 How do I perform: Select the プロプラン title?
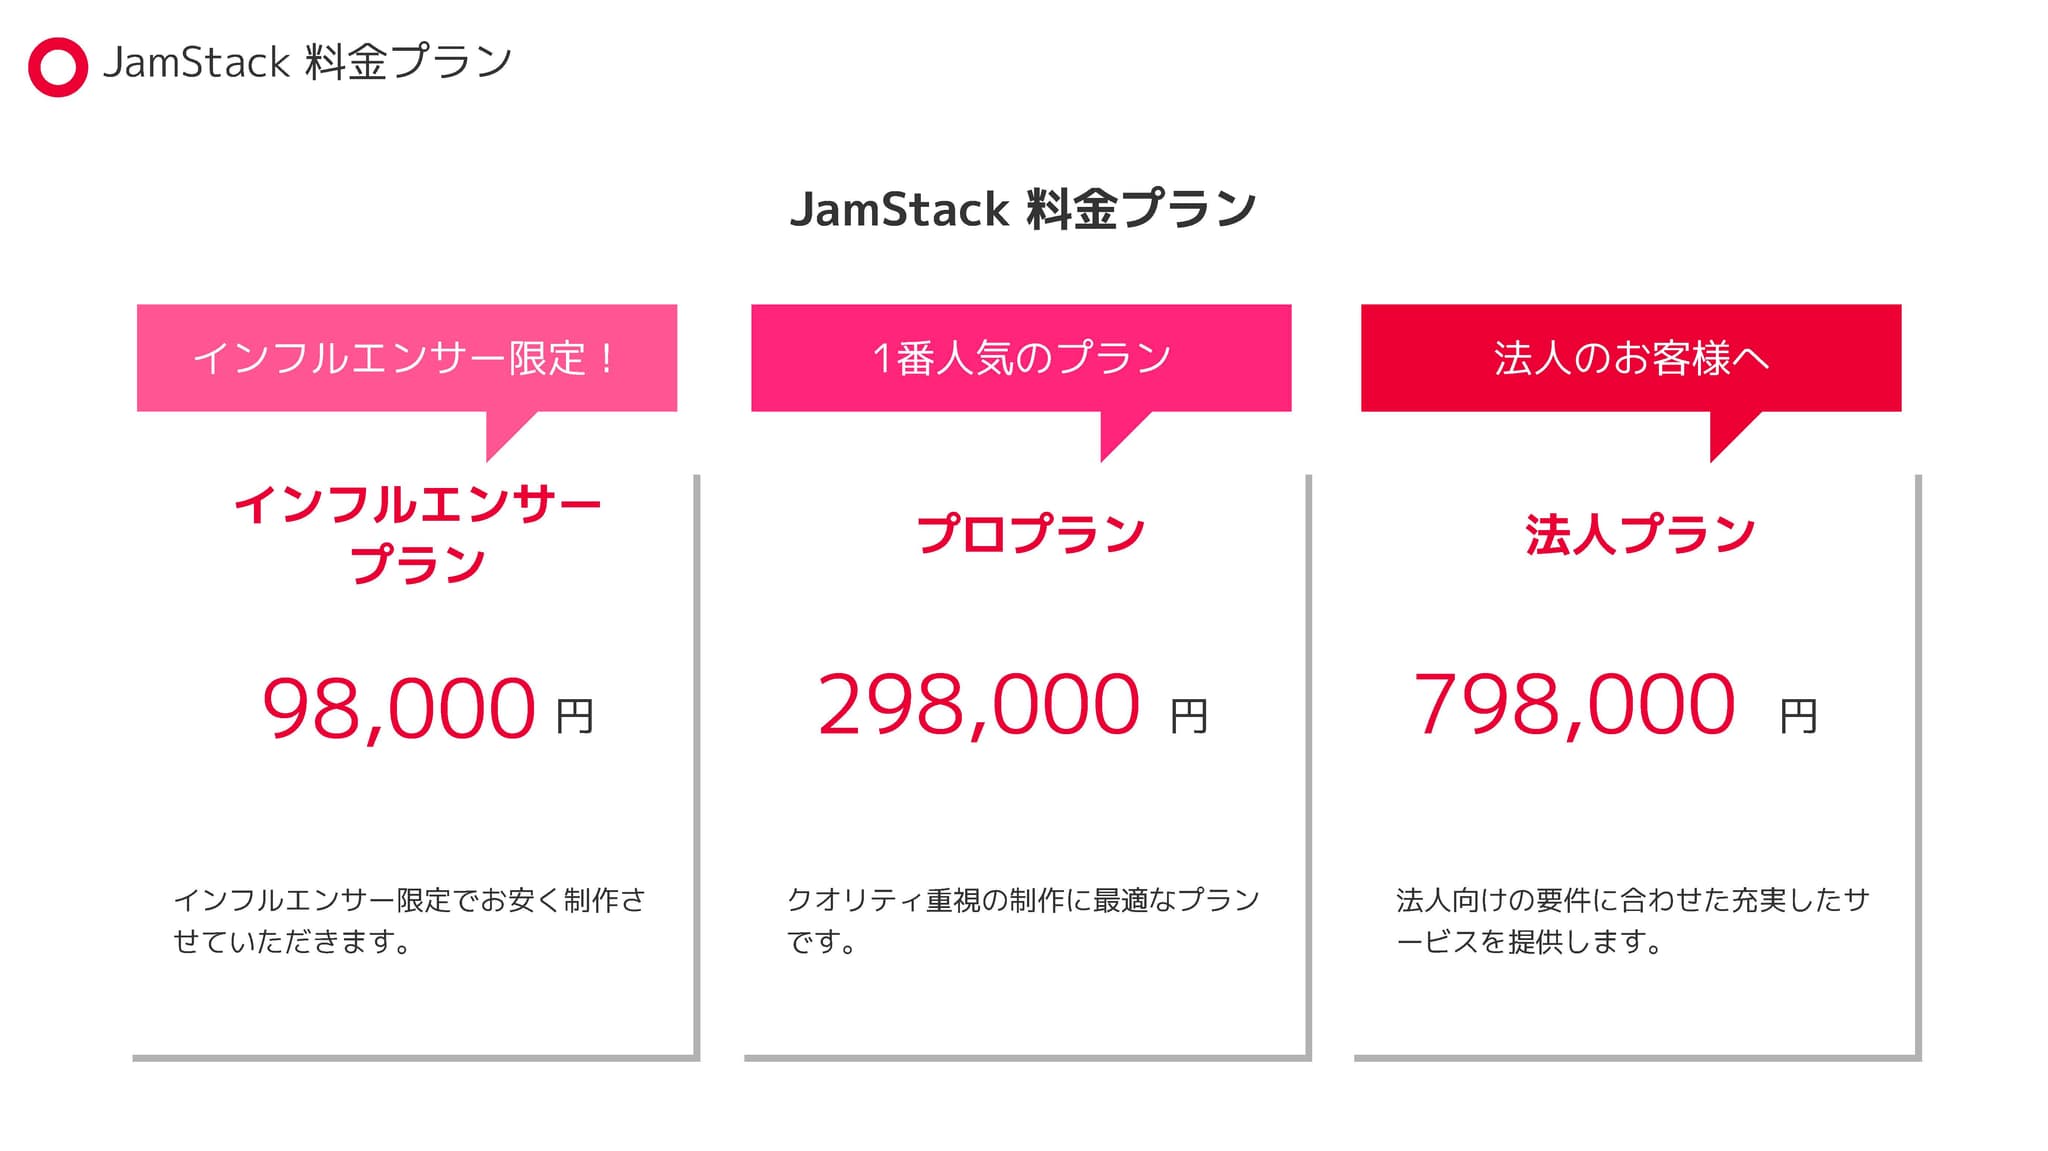coord(1031,533)
